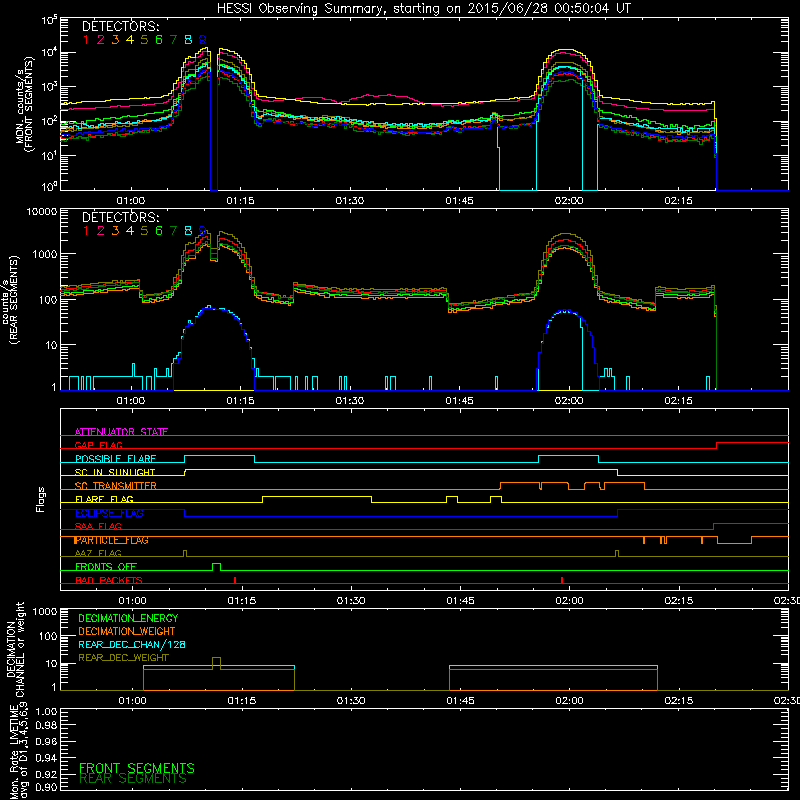Click the FRONT SEGMENTS label in the livetime panel

(137, 768)
